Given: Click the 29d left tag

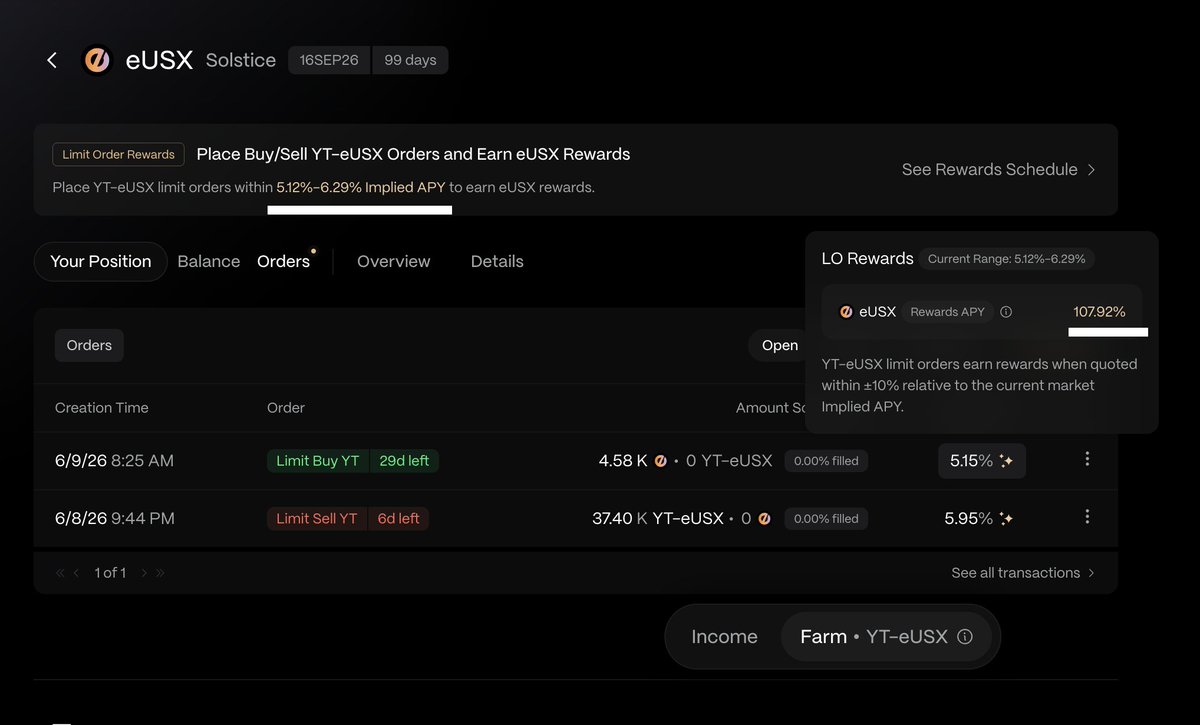Looking at the screenshot, I should coord(404,461).
